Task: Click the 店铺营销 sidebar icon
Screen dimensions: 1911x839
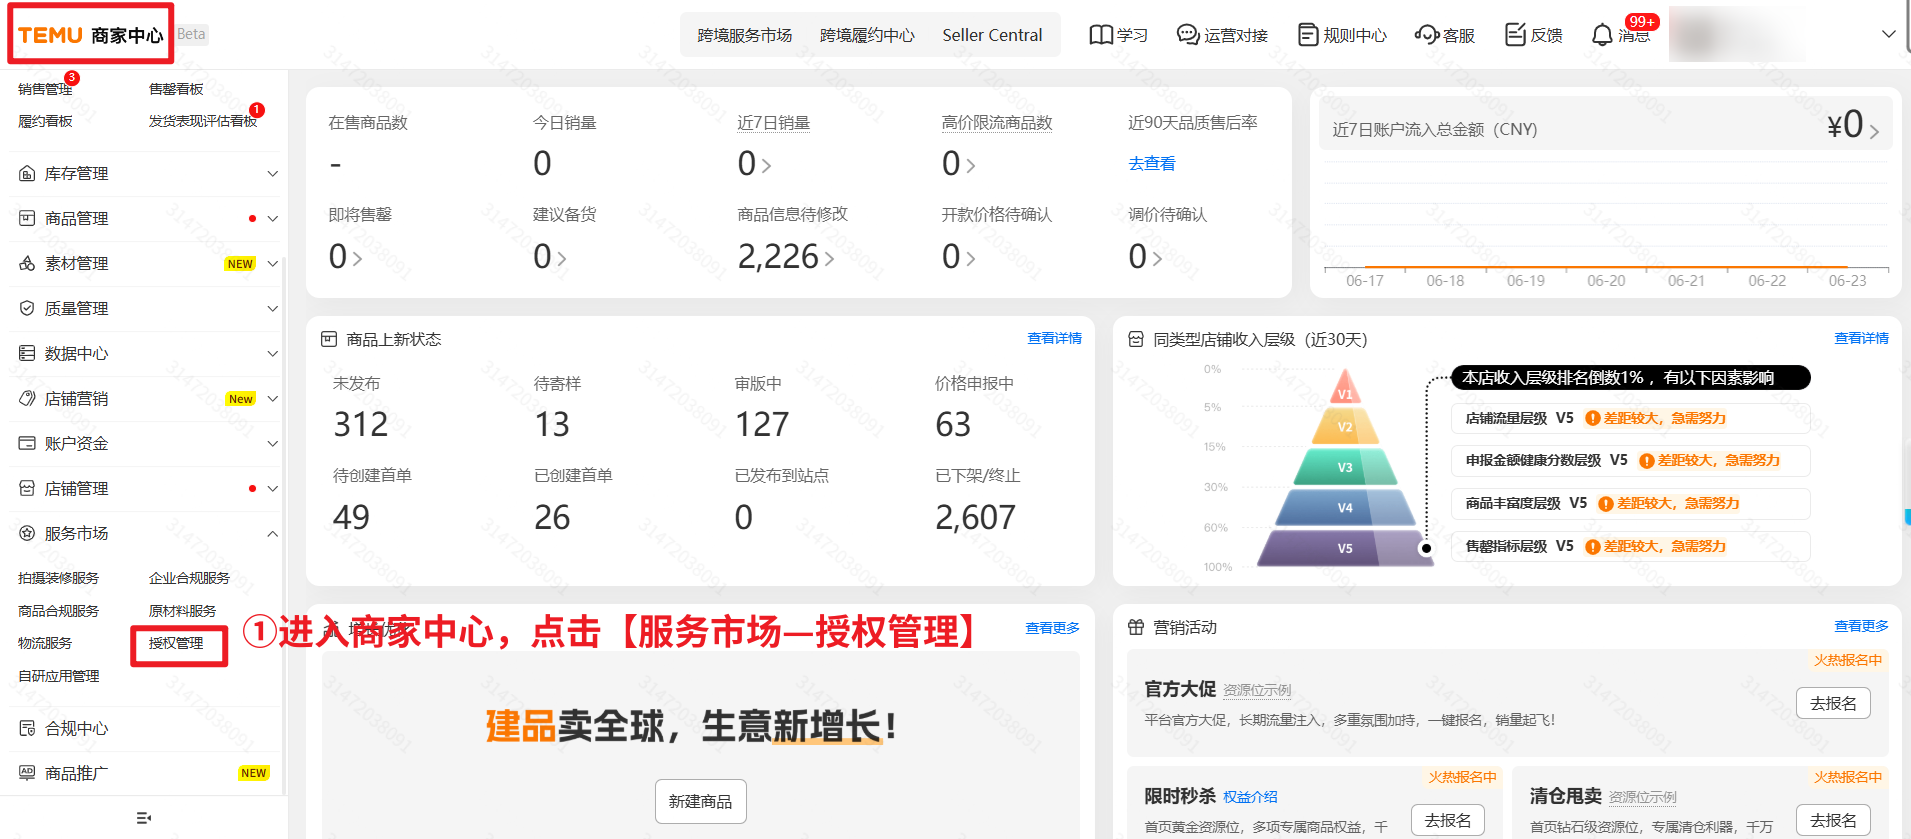Action: pos(27,398)
